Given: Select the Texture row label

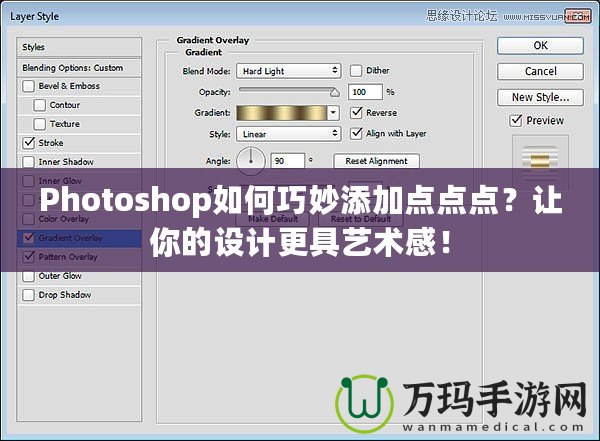Looking at the screenshot, I should (x=65, y=124).
